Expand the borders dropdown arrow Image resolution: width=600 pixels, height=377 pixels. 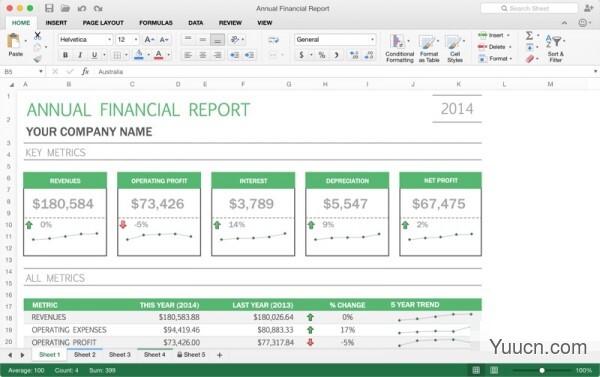tap(126, 55)
